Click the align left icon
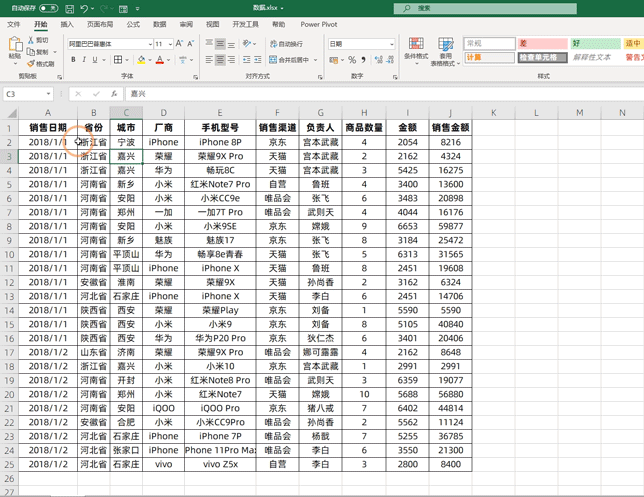The width and height of the screenshot is (644, 497). [209, 60]
